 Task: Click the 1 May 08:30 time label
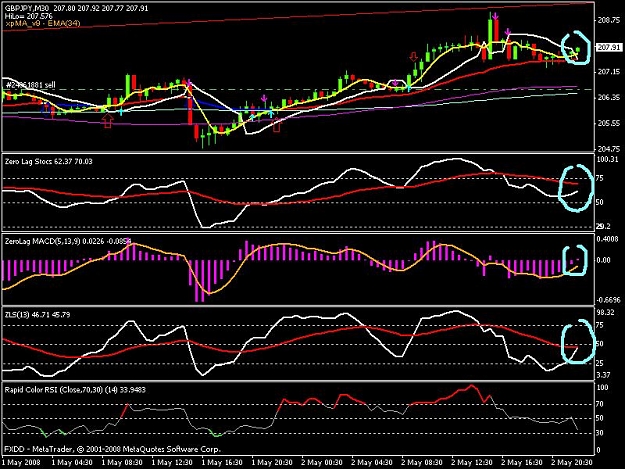click(x=122, y=463)
